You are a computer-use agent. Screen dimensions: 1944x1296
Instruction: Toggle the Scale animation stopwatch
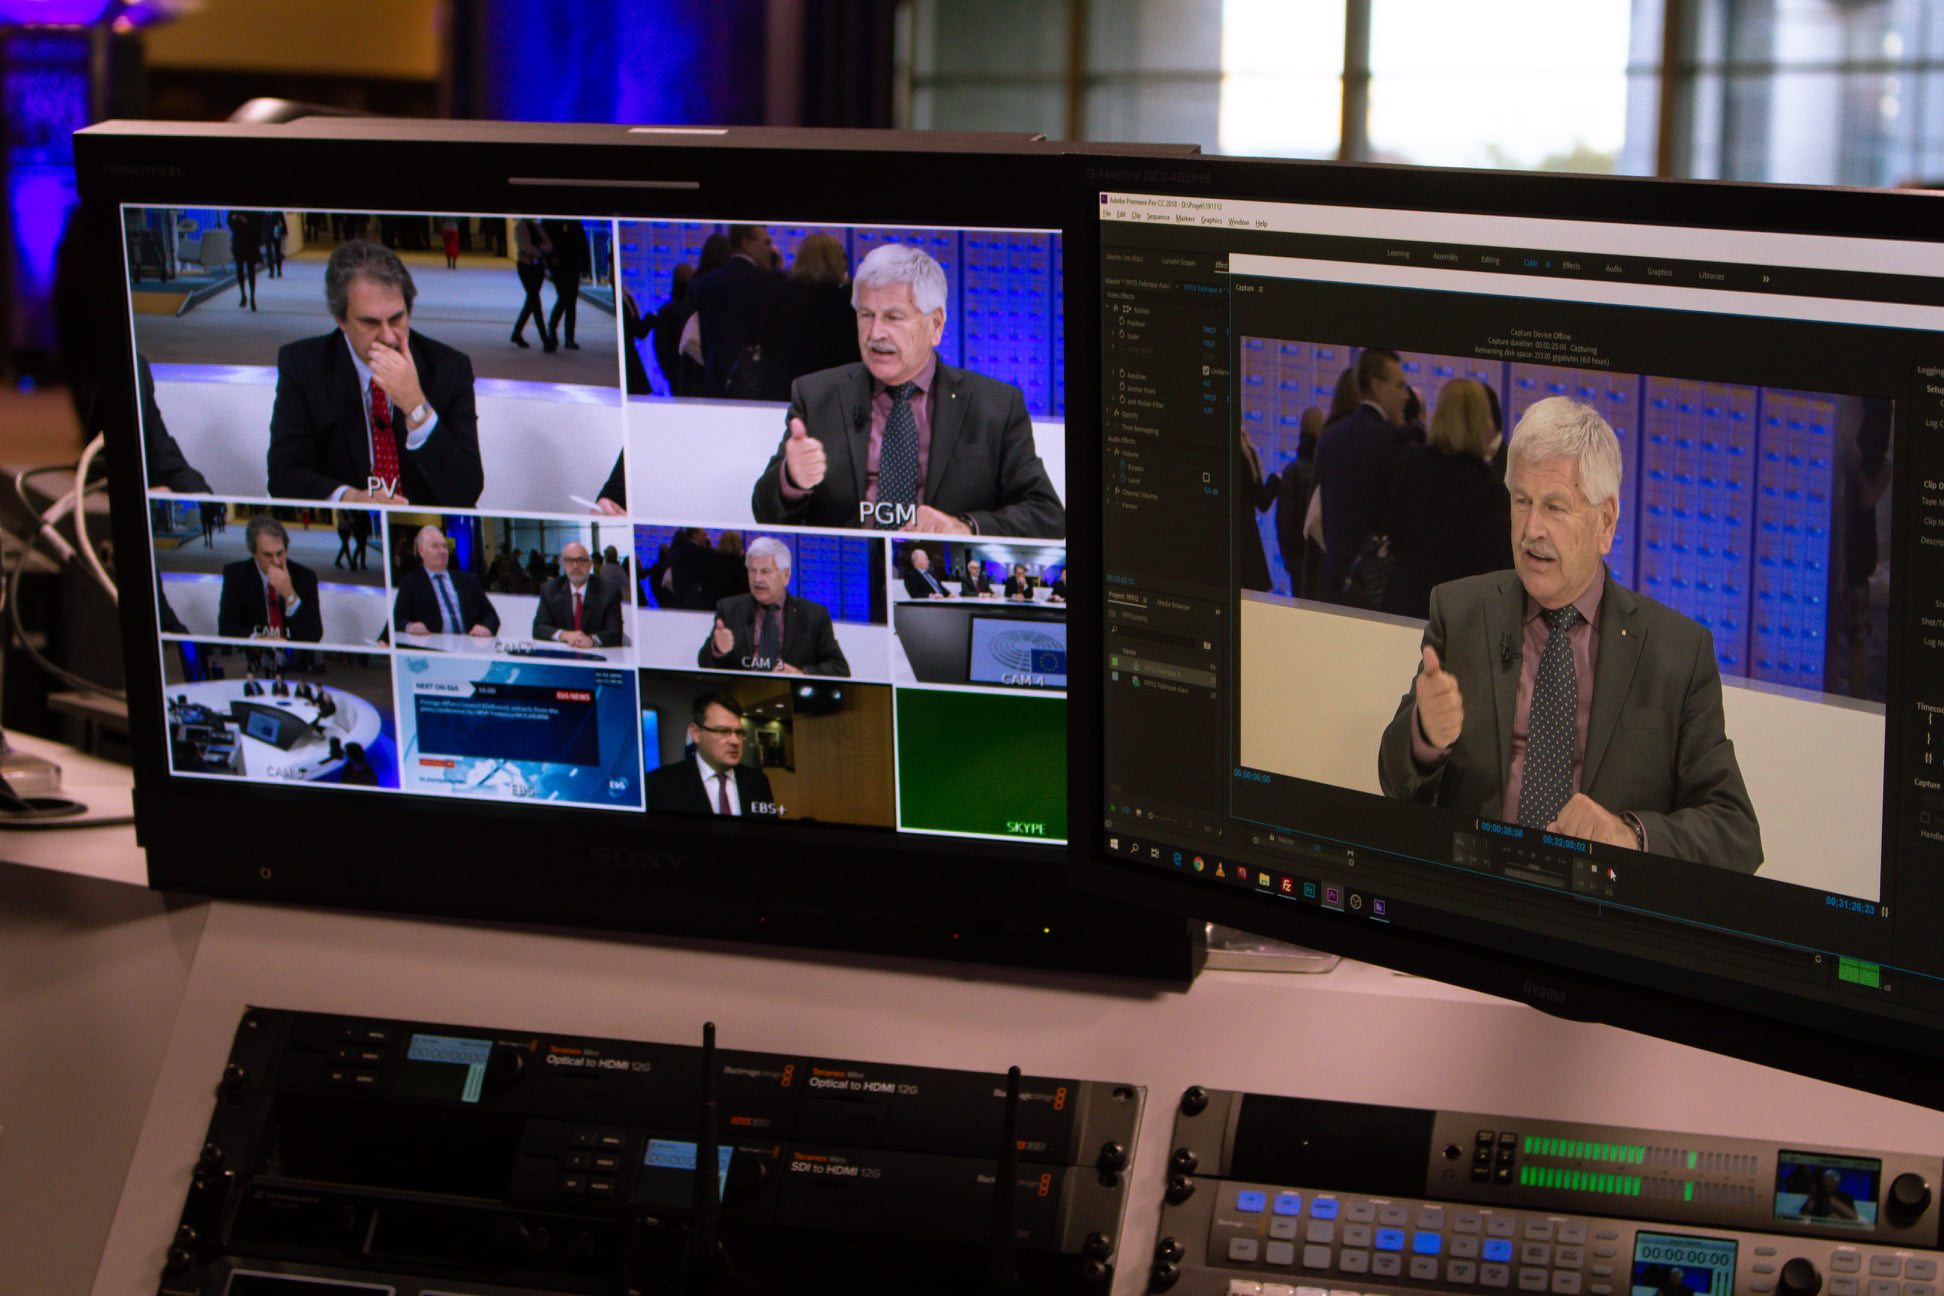[1122, 334]
